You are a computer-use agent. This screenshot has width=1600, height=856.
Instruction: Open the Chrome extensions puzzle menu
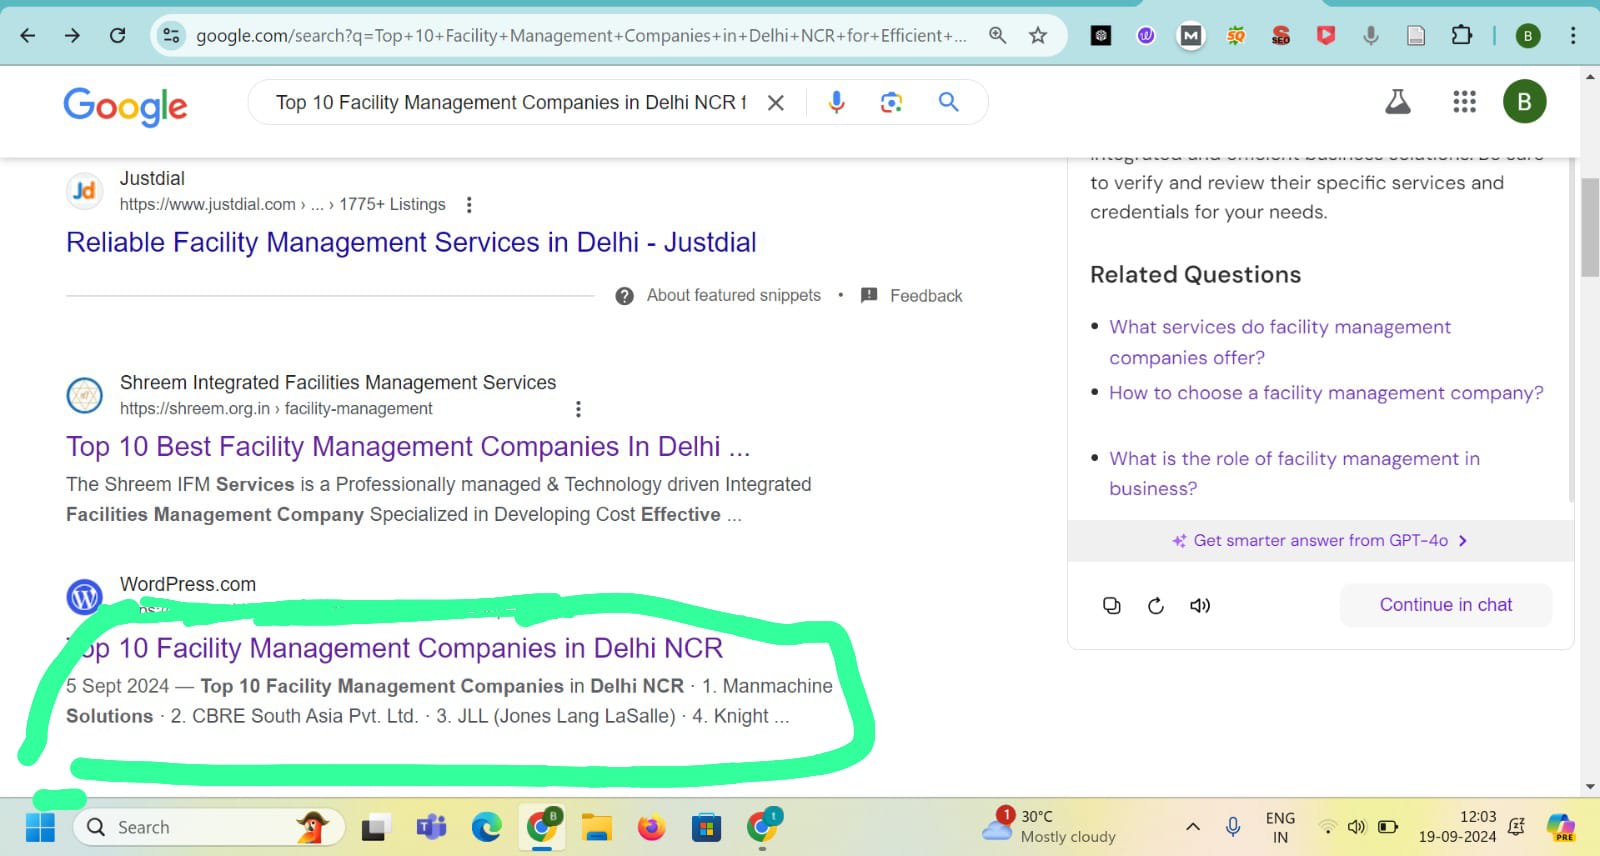[x=1461, y=36]
